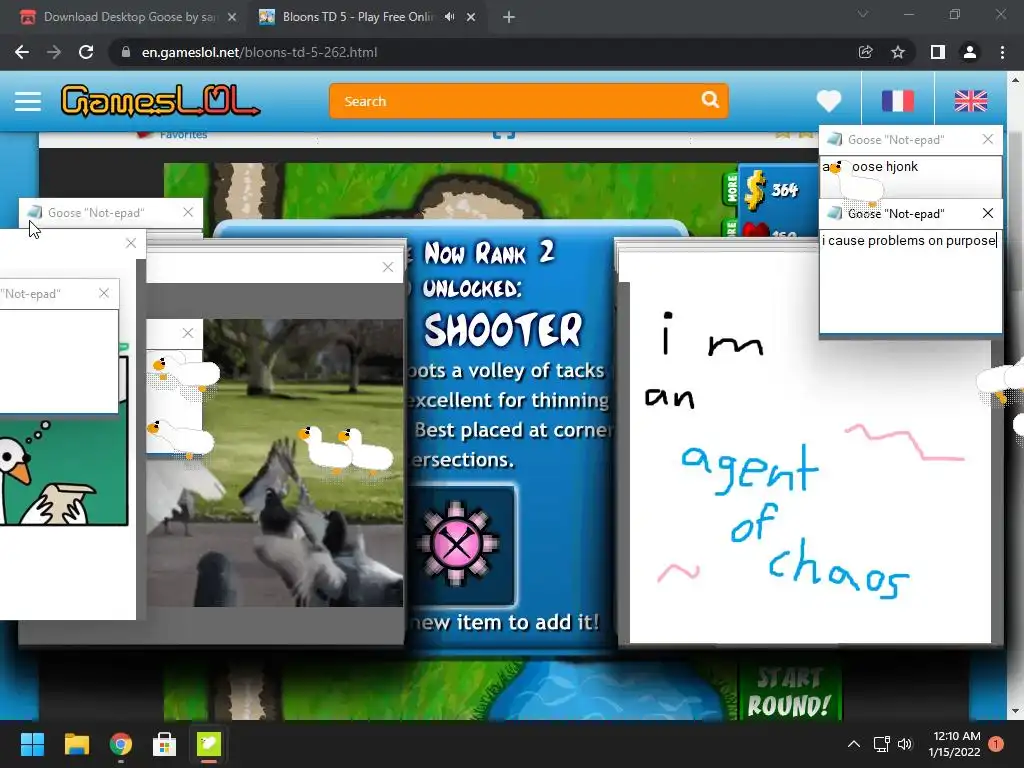Click the page scrollbar up arrow
Image resolution: width=1024 pixels, height=768 pixels.
coord(1015,80)
